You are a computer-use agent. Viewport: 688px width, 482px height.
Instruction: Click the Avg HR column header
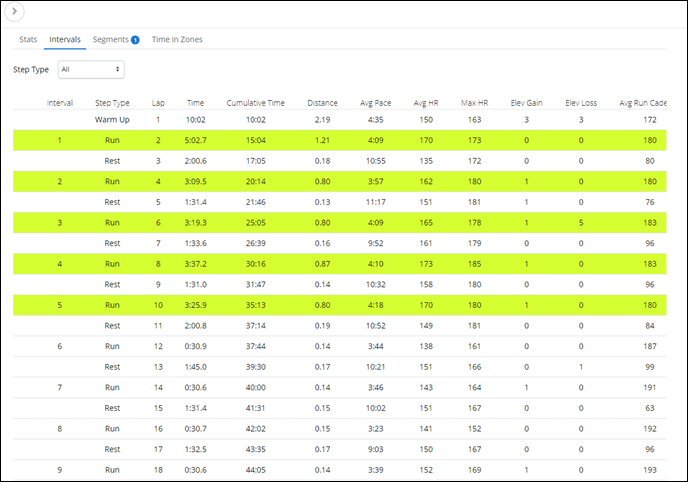pyautogui.click(x=426, y=103)
